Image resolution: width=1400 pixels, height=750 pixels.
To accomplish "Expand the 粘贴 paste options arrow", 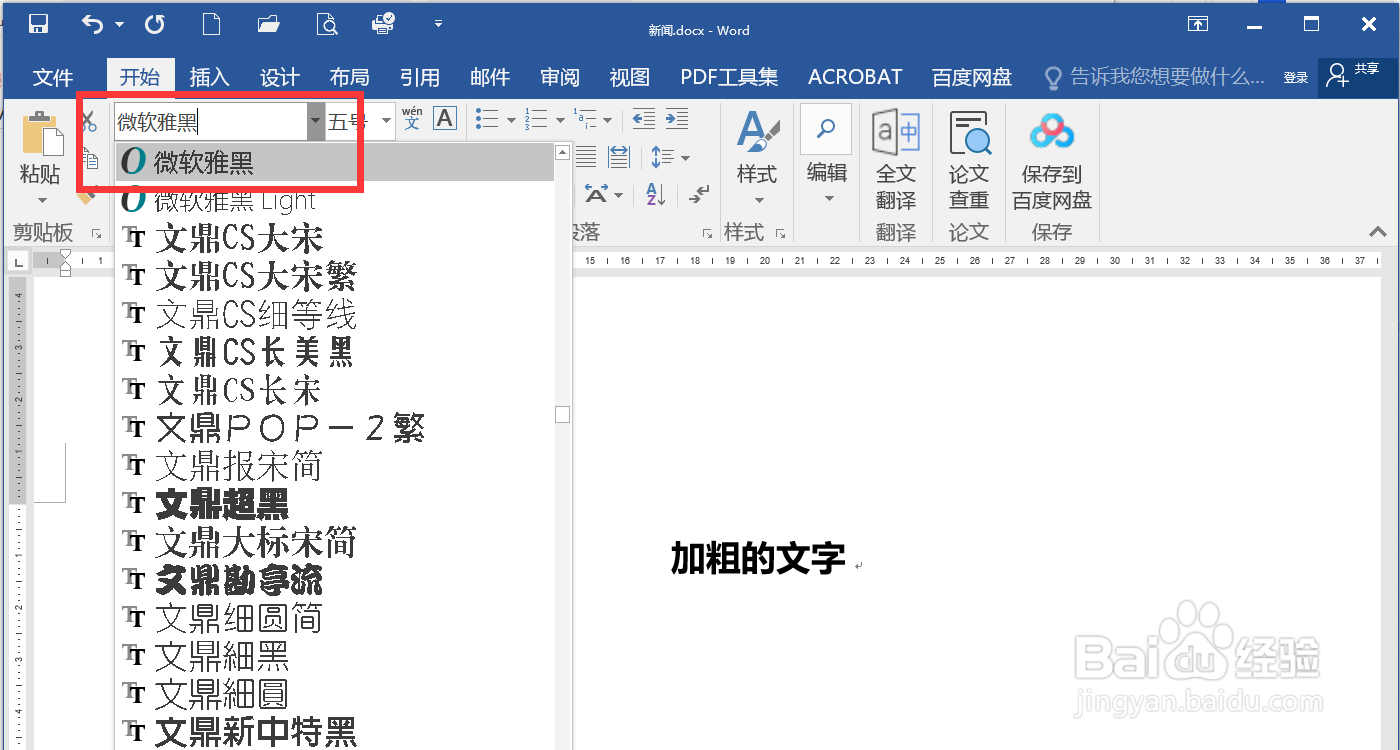I will coord(41,200).
